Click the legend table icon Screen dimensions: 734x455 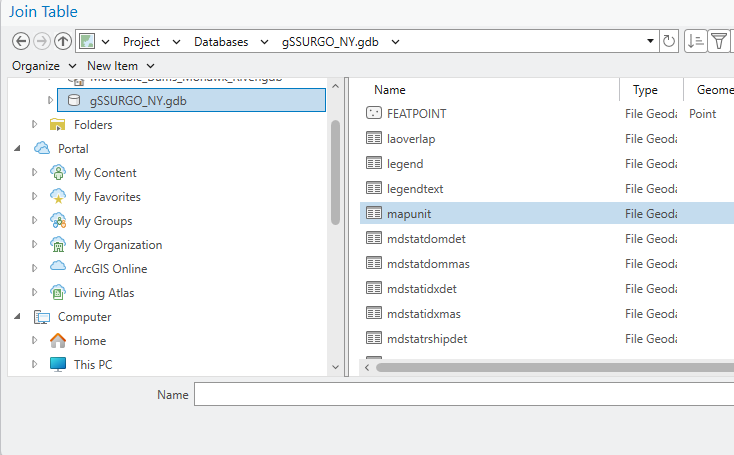coord(374,163)
